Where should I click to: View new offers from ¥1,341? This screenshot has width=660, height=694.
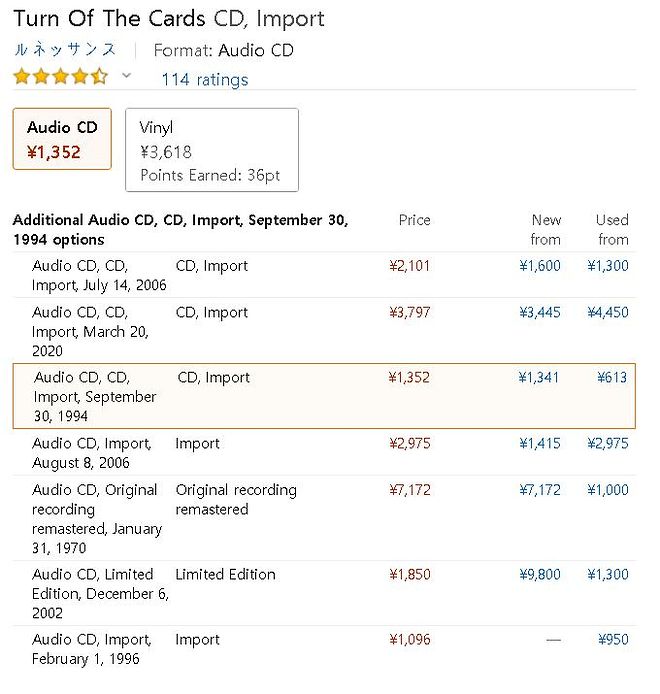coord(538,377)
